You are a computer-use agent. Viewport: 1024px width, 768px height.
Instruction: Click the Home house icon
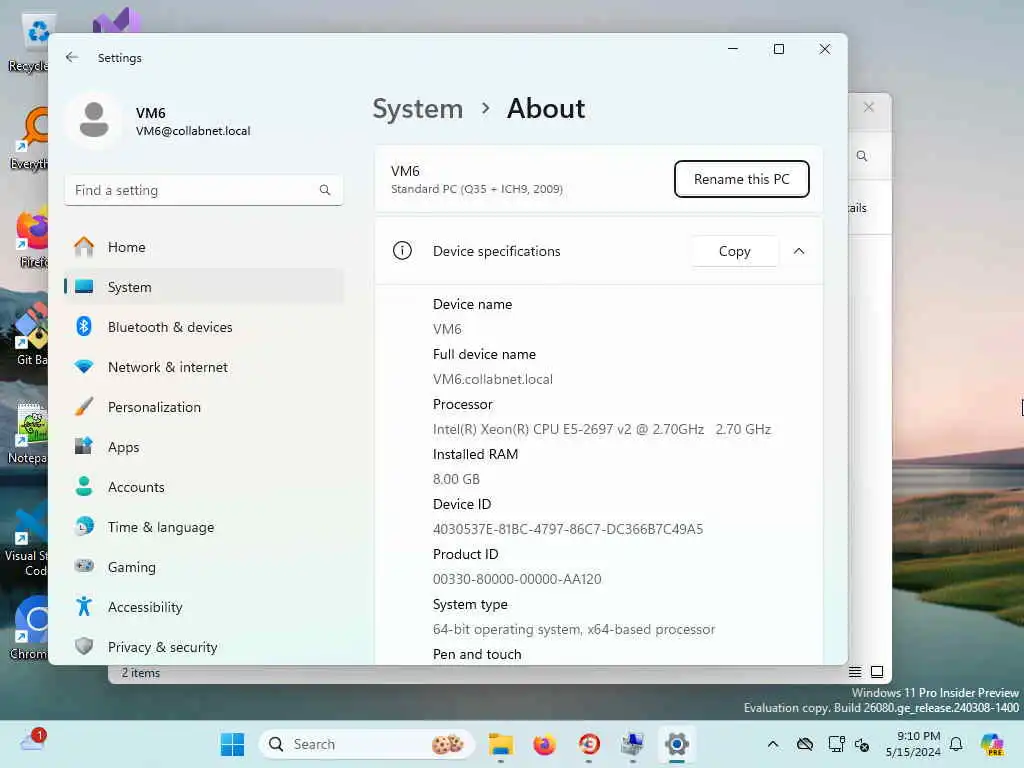[84, 246]
